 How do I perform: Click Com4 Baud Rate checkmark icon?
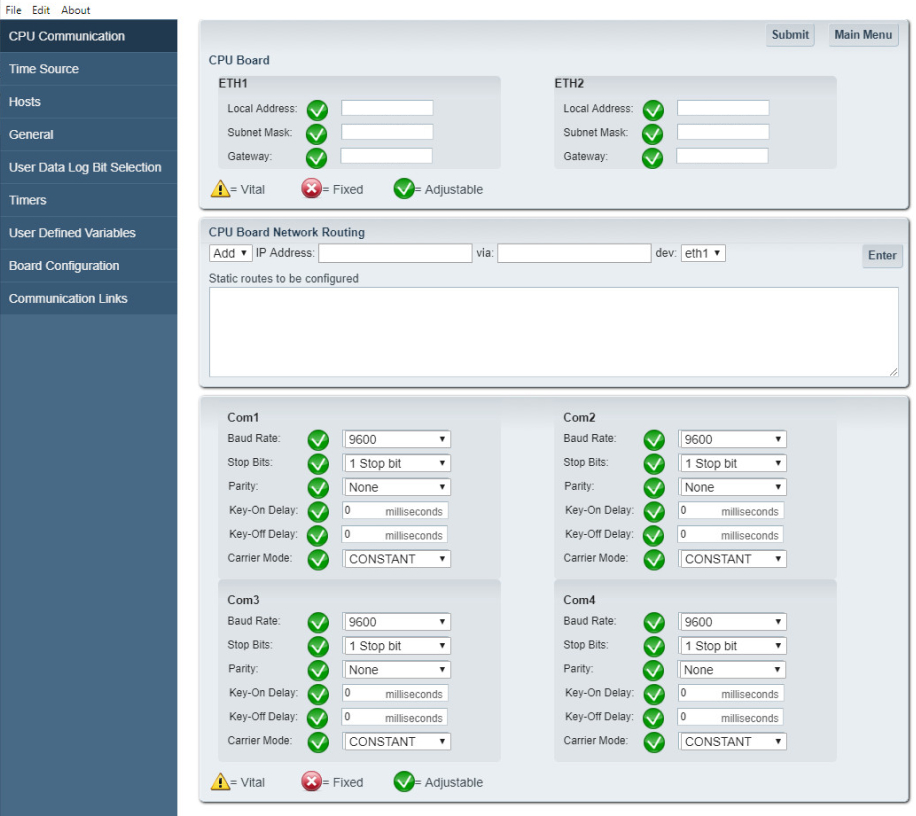point(654,623)
